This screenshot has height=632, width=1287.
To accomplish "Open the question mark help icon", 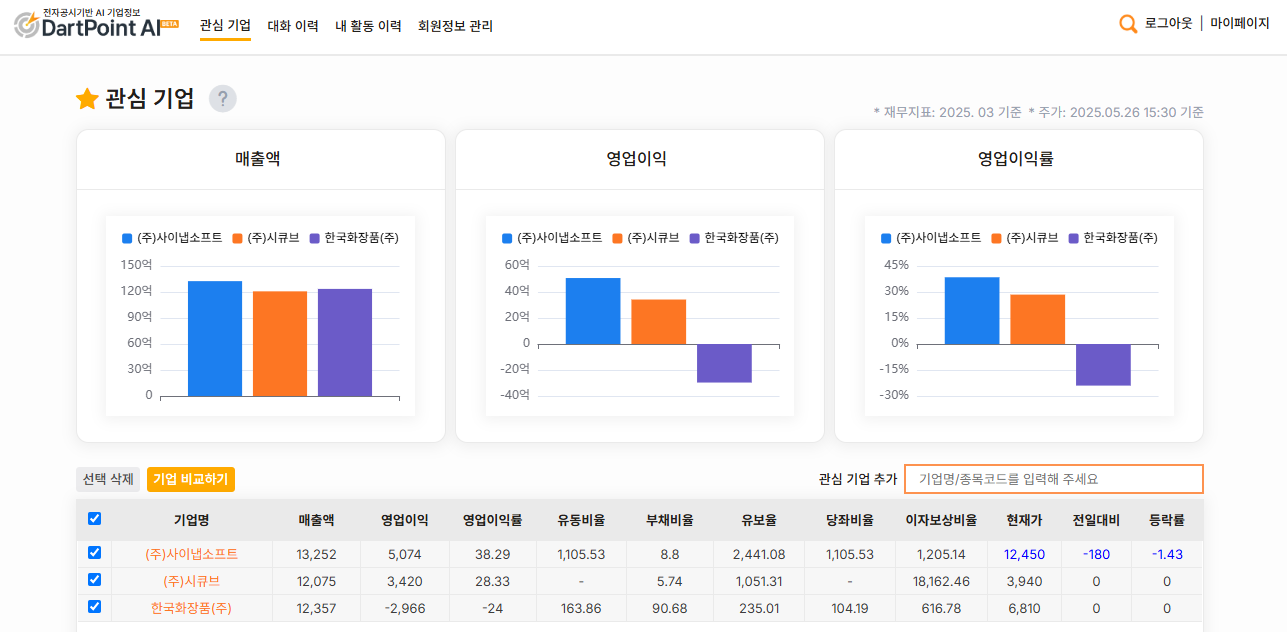I will 224,98.
